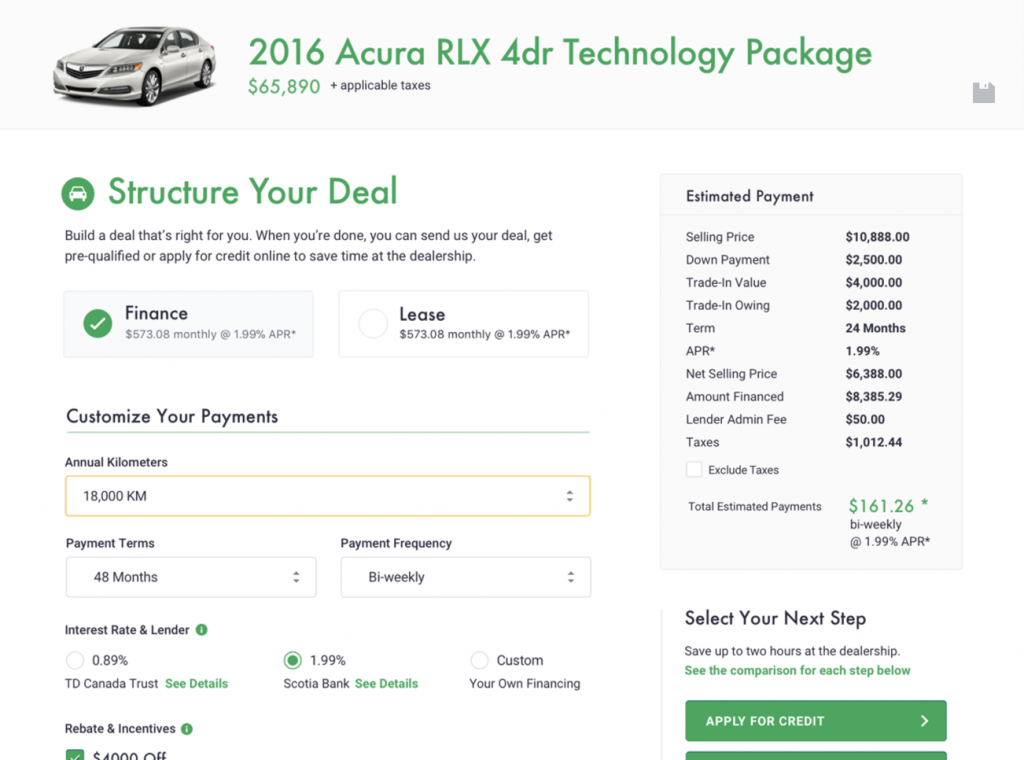Click the save document icon in header
Screen dimensions: 1024x760
[984, 92]
